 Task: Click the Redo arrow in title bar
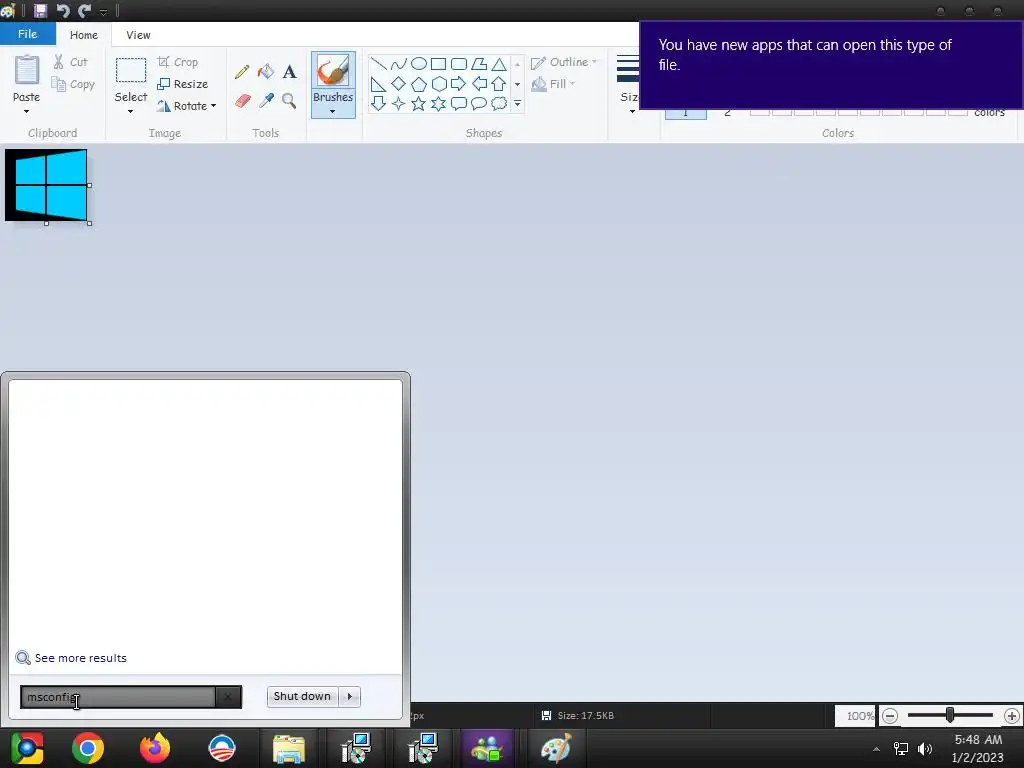coord(84,10)
